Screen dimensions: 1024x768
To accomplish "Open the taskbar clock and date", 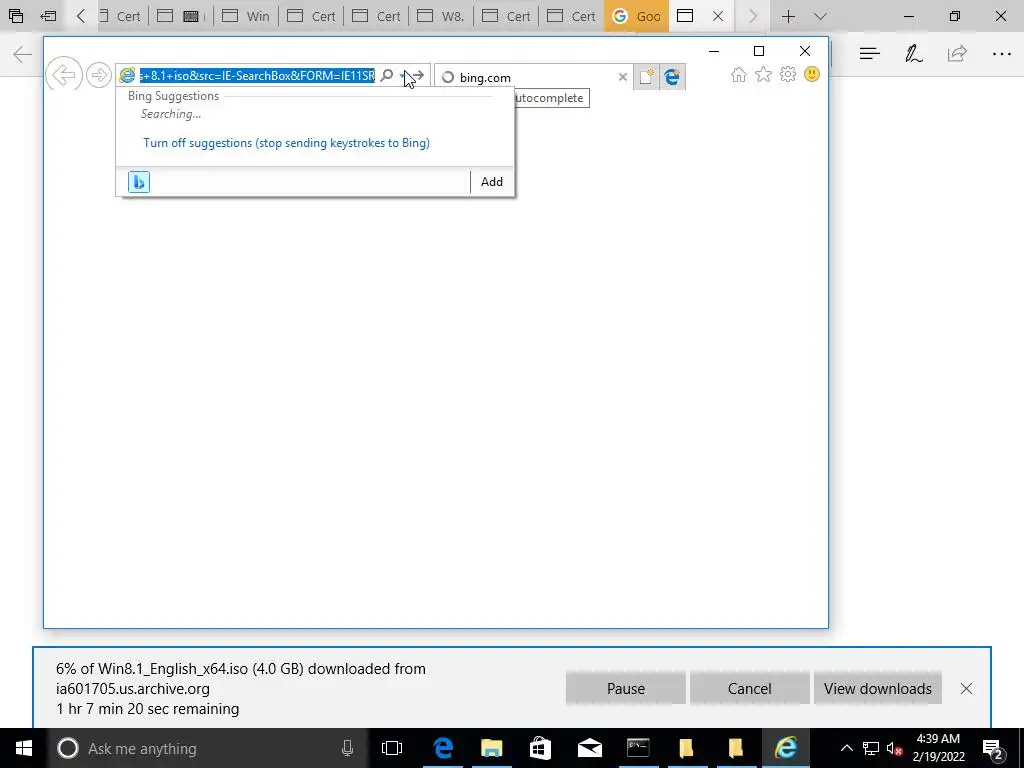I will (x=938, y=748).
